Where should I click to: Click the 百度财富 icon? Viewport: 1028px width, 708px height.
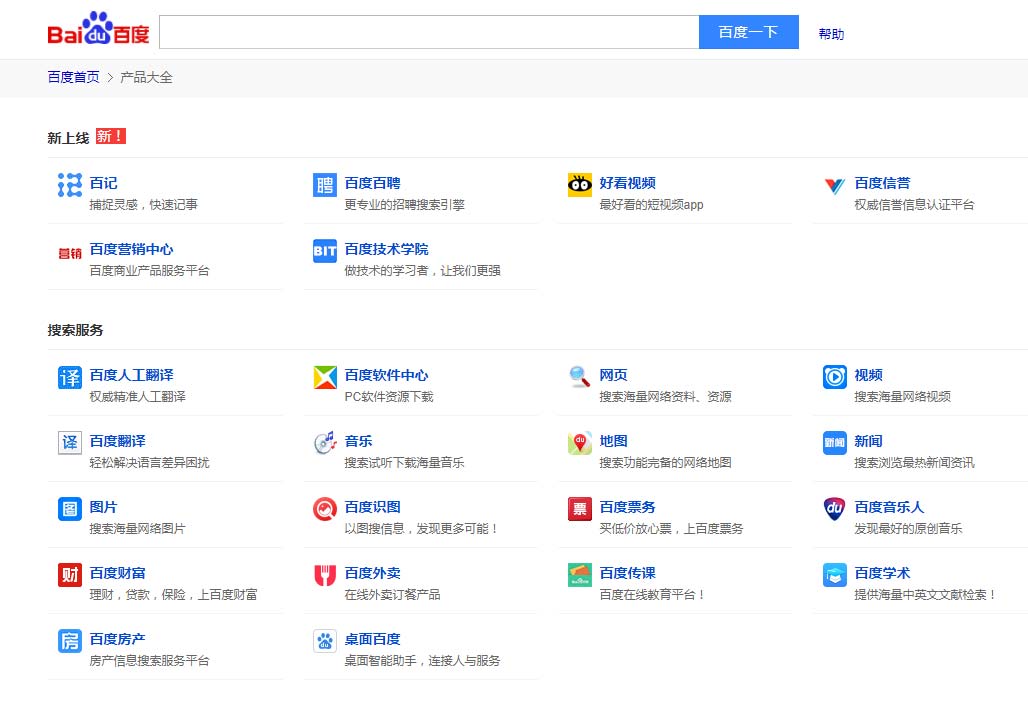70,576
